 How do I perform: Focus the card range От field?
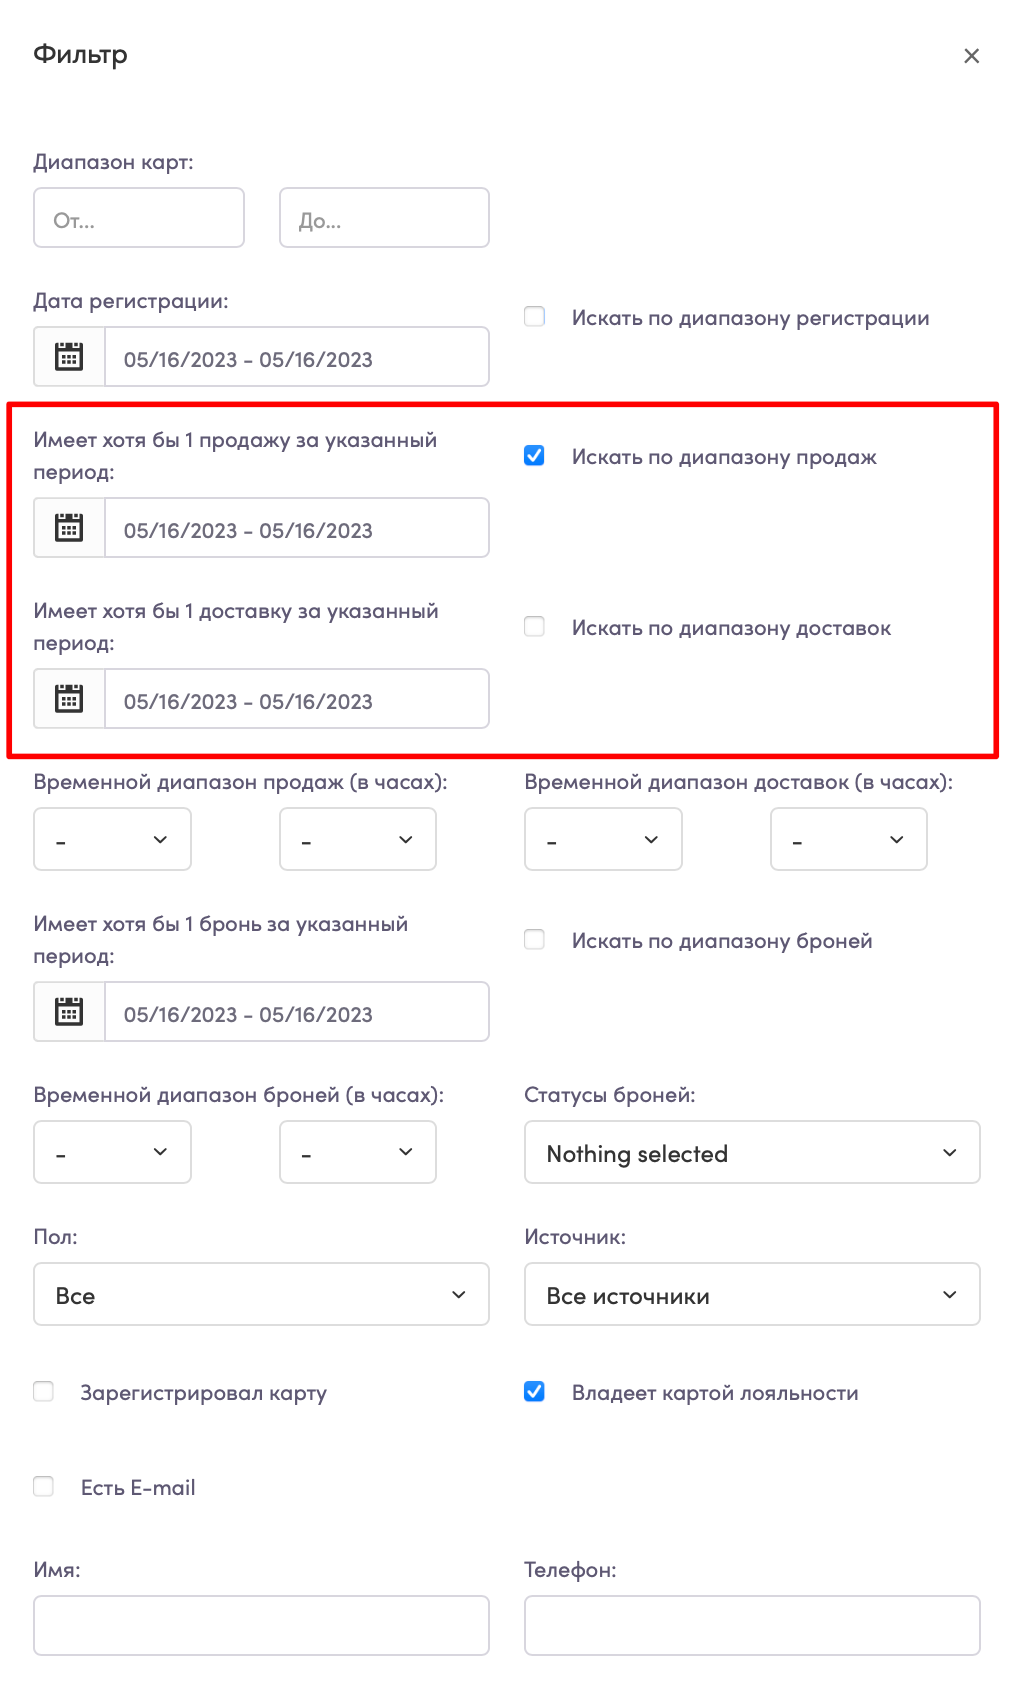[139, 218]
